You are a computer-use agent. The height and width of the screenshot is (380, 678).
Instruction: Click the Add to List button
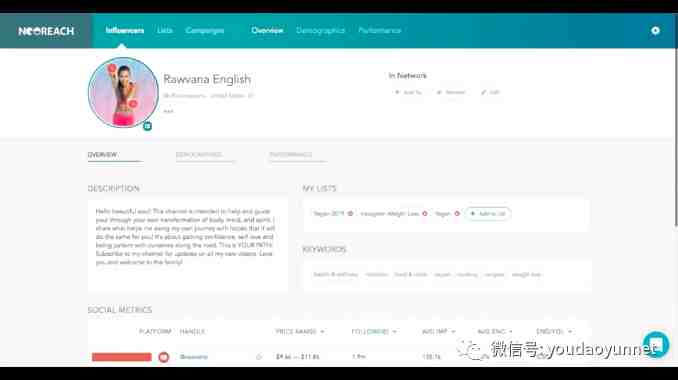[488, 214]
